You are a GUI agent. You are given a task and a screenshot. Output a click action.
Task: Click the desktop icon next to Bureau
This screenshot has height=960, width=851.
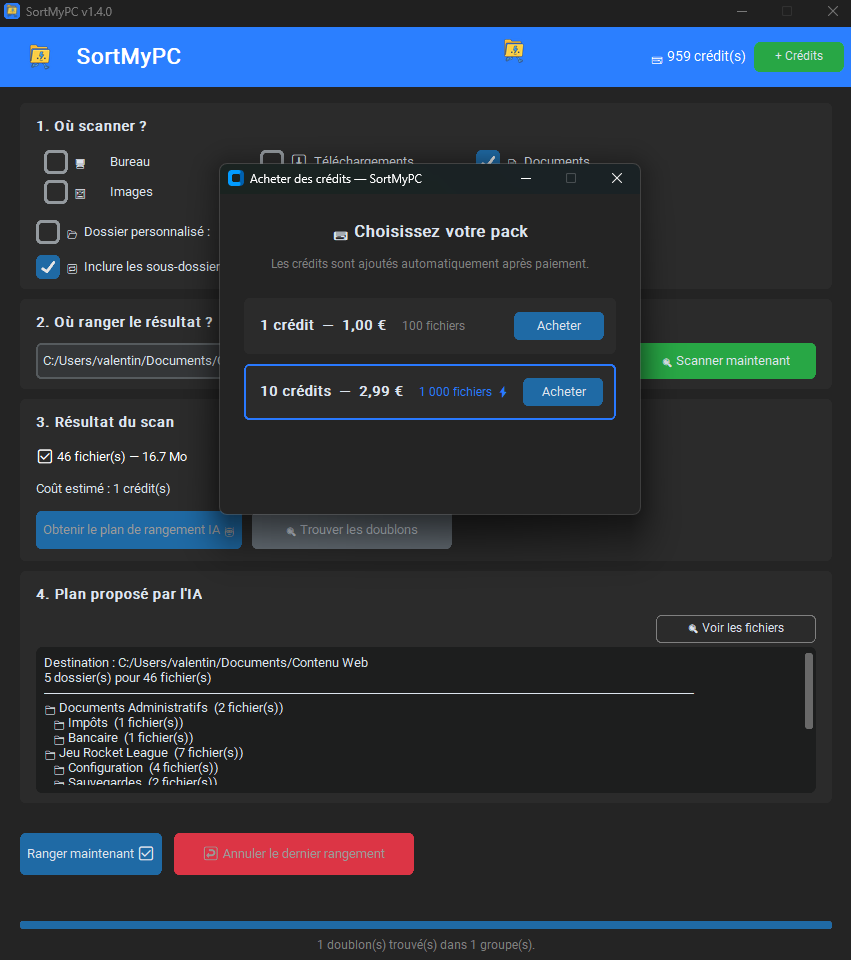click(x=80, y=163)
